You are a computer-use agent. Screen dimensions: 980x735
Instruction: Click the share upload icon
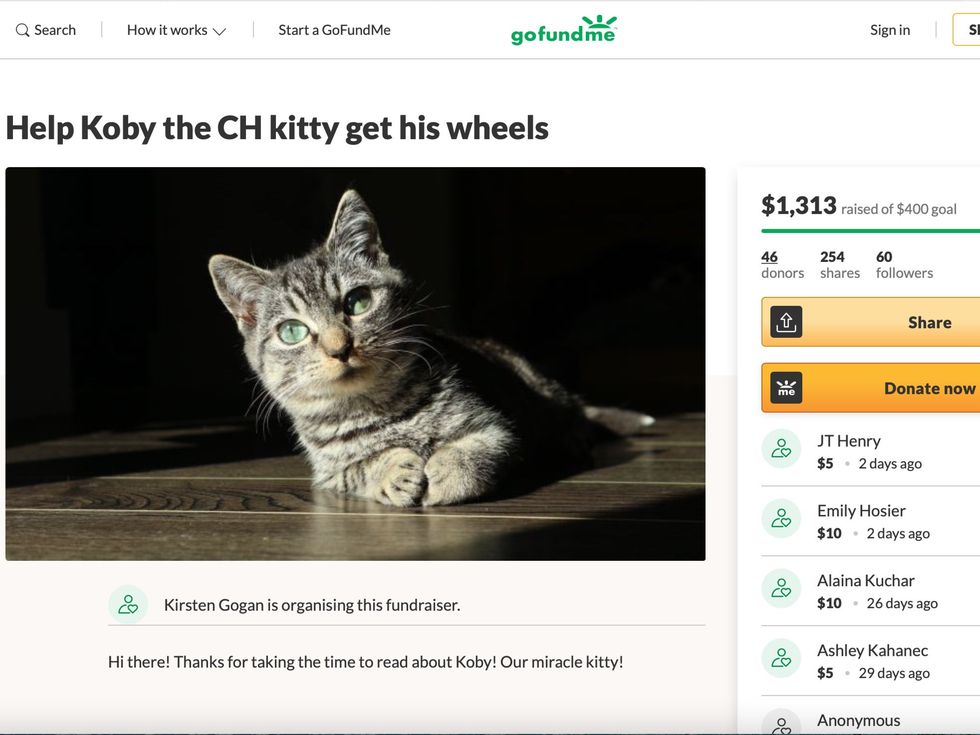pos(786,322)
